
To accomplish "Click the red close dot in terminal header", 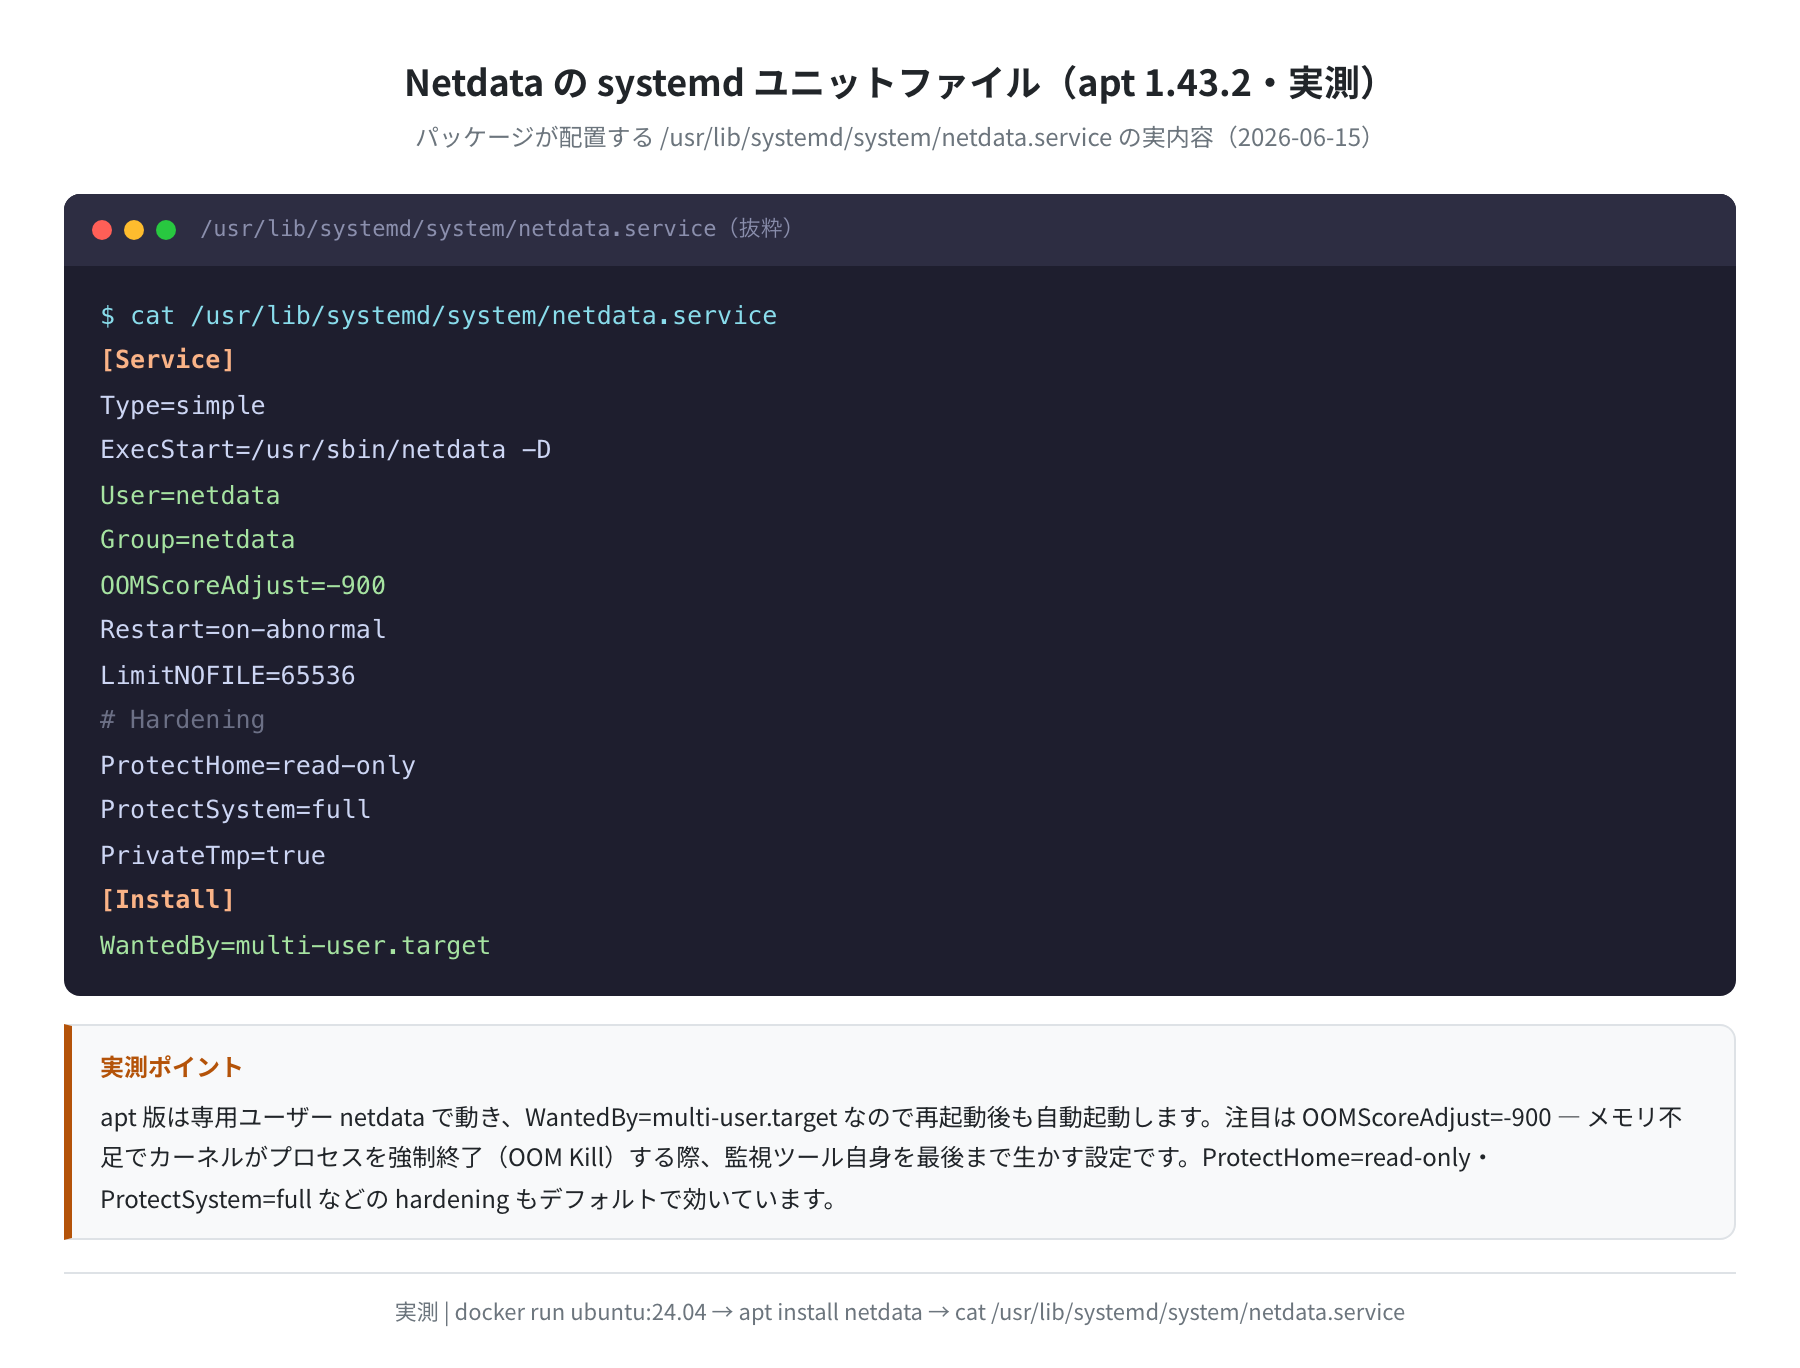I will [102, 230].
